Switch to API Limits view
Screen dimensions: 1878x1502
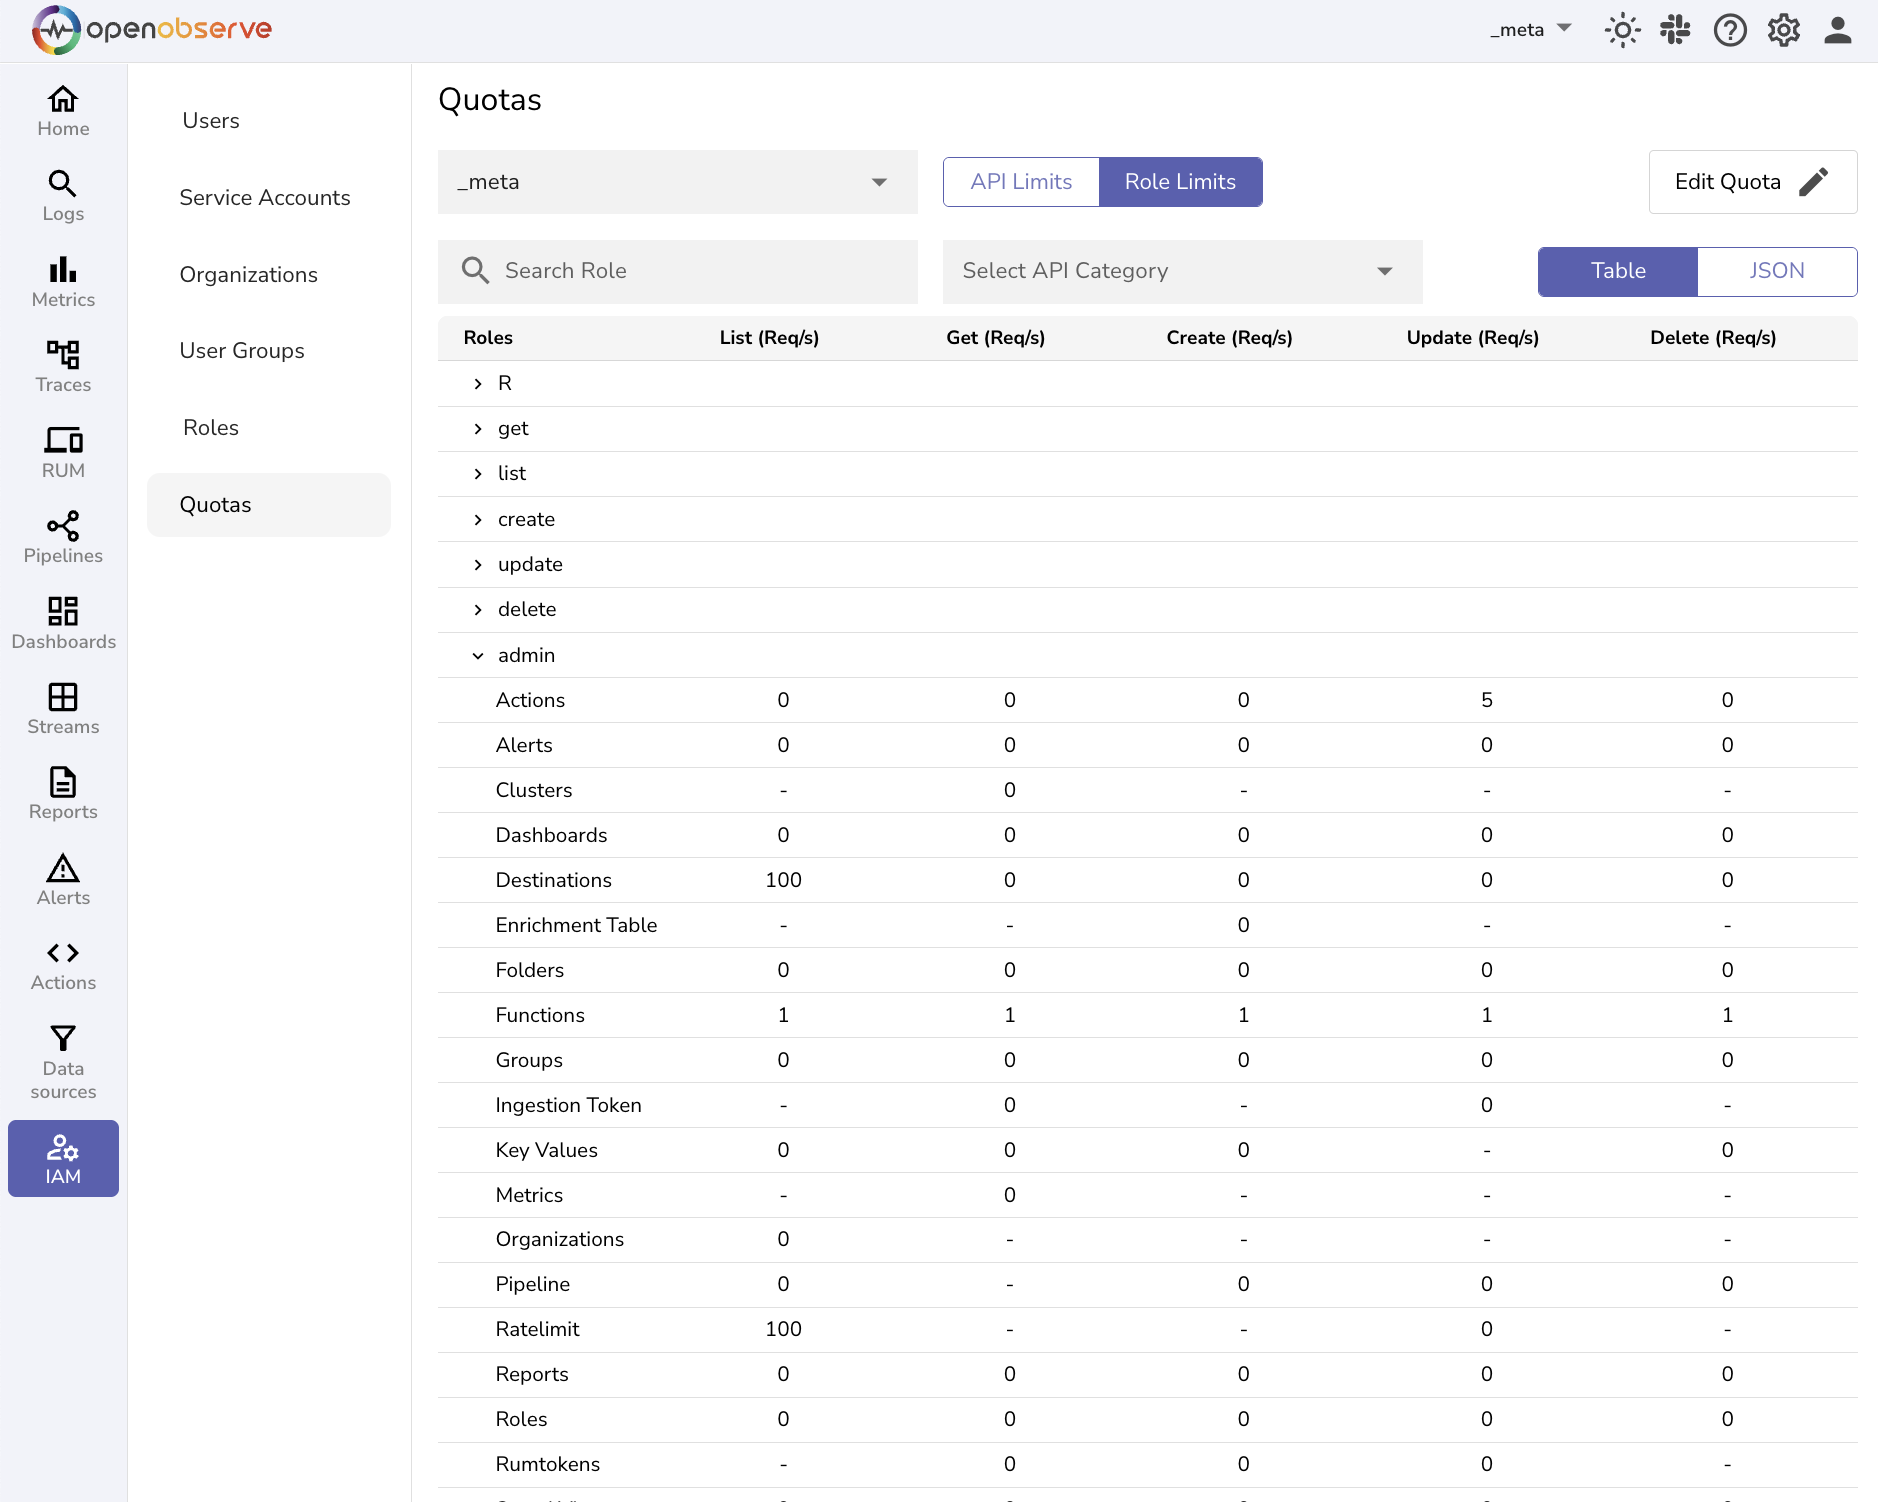click(1021, 182)
